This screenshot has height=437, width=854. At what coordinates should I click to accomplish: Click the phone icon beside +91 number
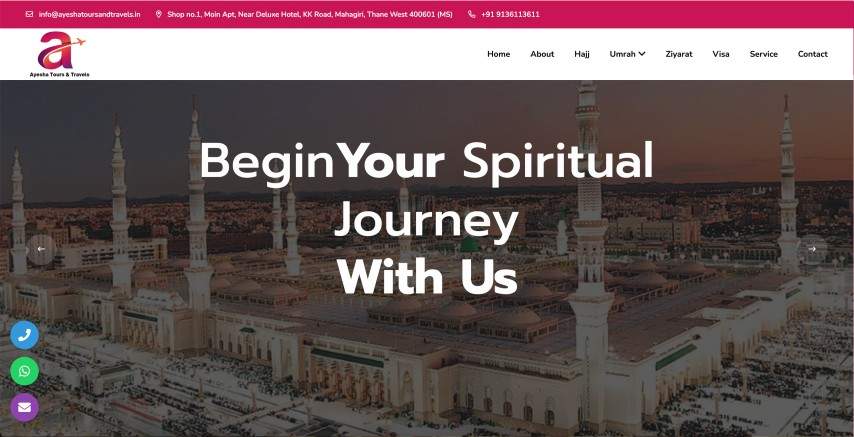pyautogui.click(x=472, y=14)
